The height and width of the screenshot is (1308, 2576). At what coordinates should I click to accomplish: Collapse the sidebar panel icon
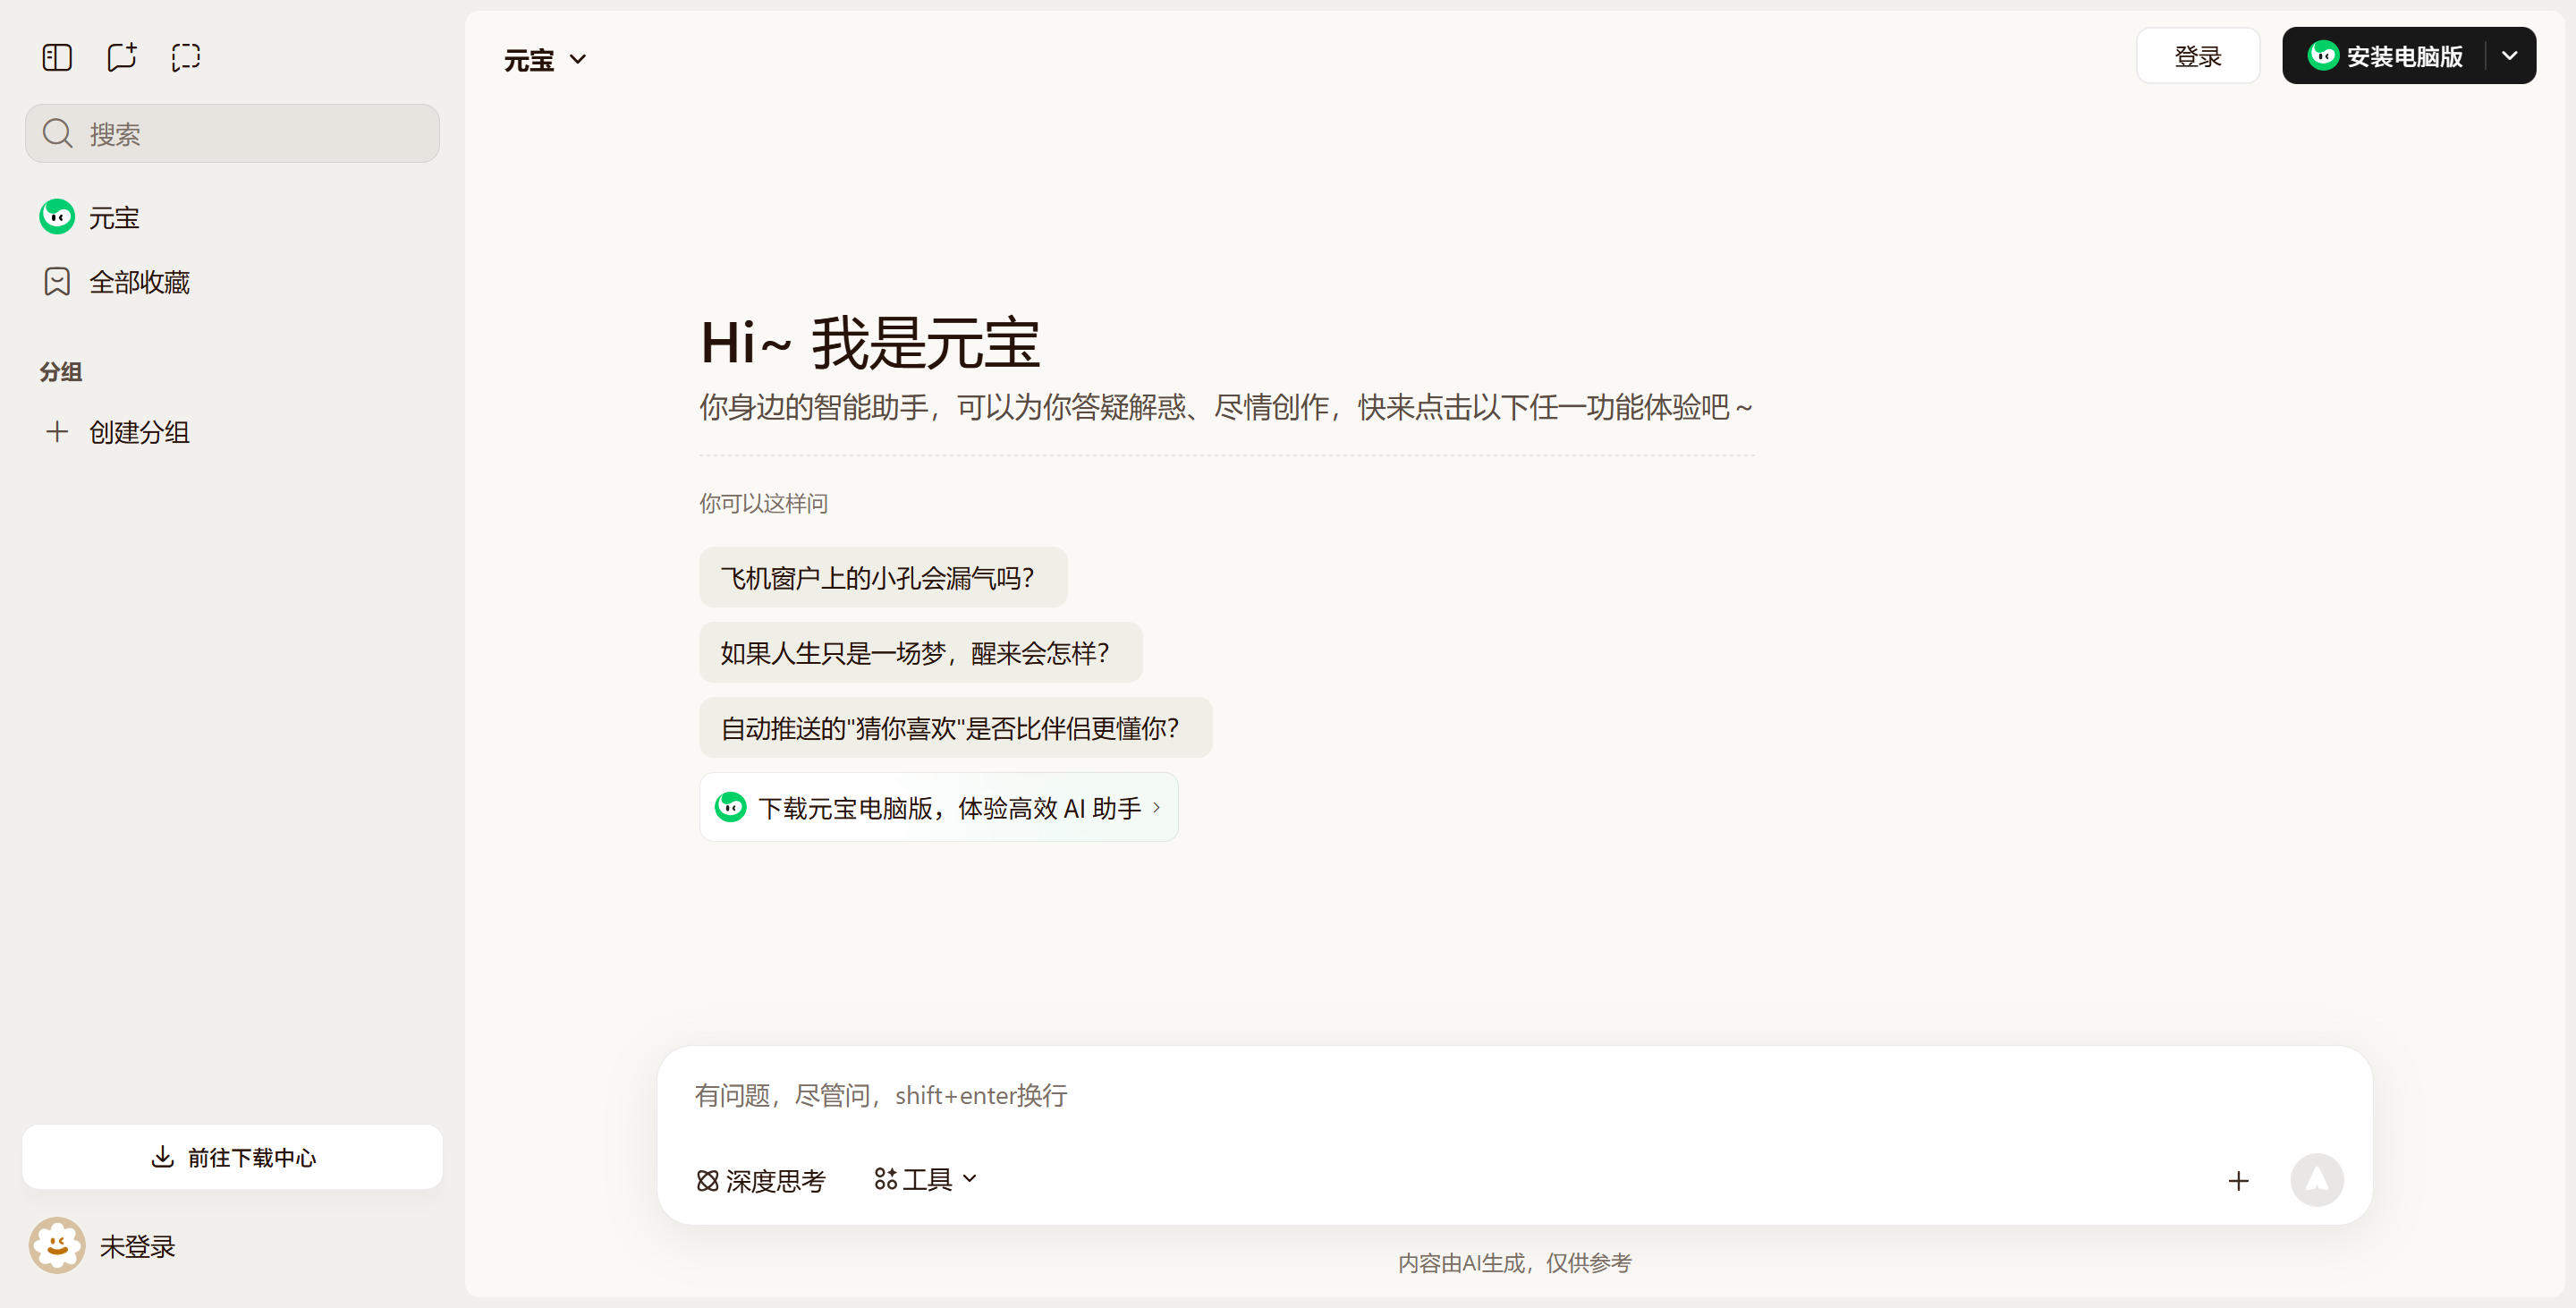57,57
